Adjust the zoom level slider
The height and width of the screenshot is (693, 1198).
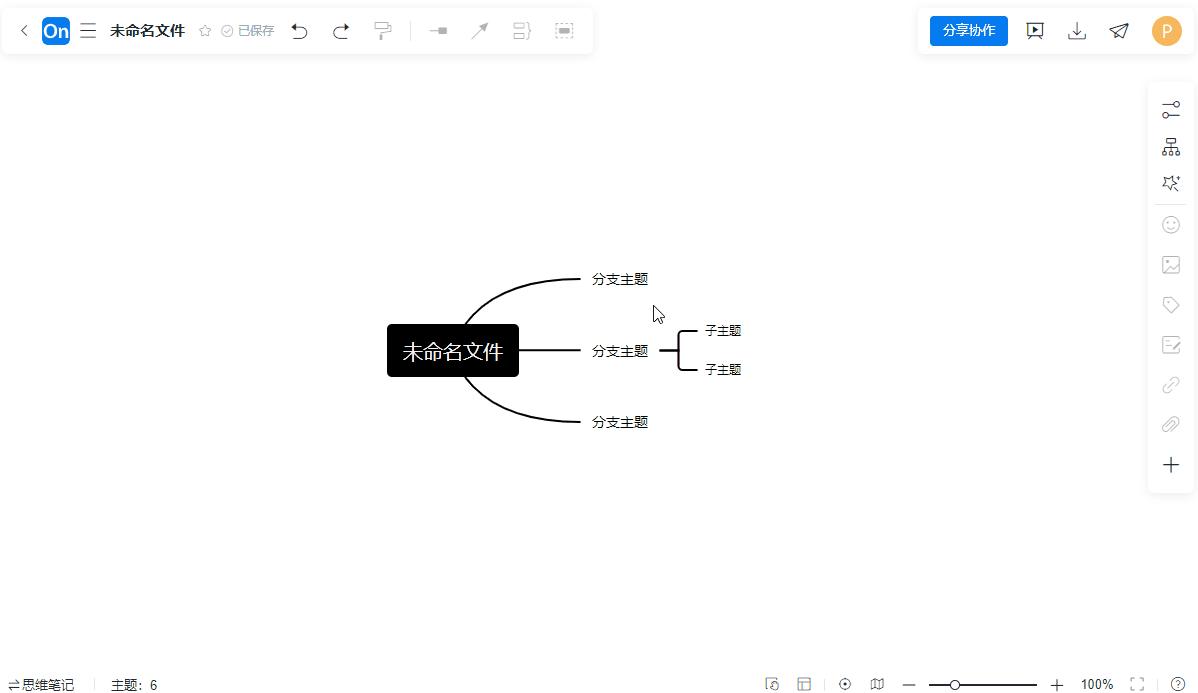click(x=955, y=684)
